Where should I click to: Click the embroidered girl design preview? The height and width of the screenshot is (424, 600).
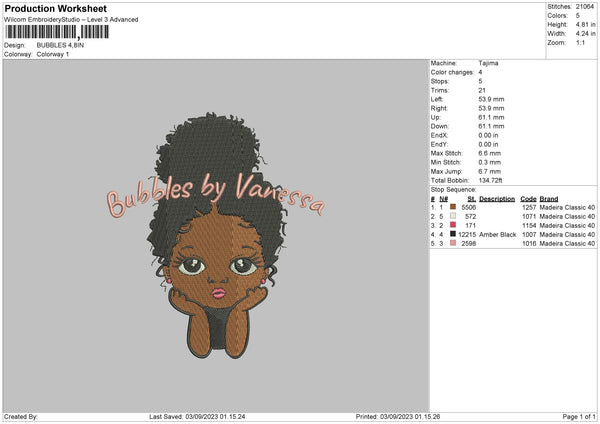[215, 235]
